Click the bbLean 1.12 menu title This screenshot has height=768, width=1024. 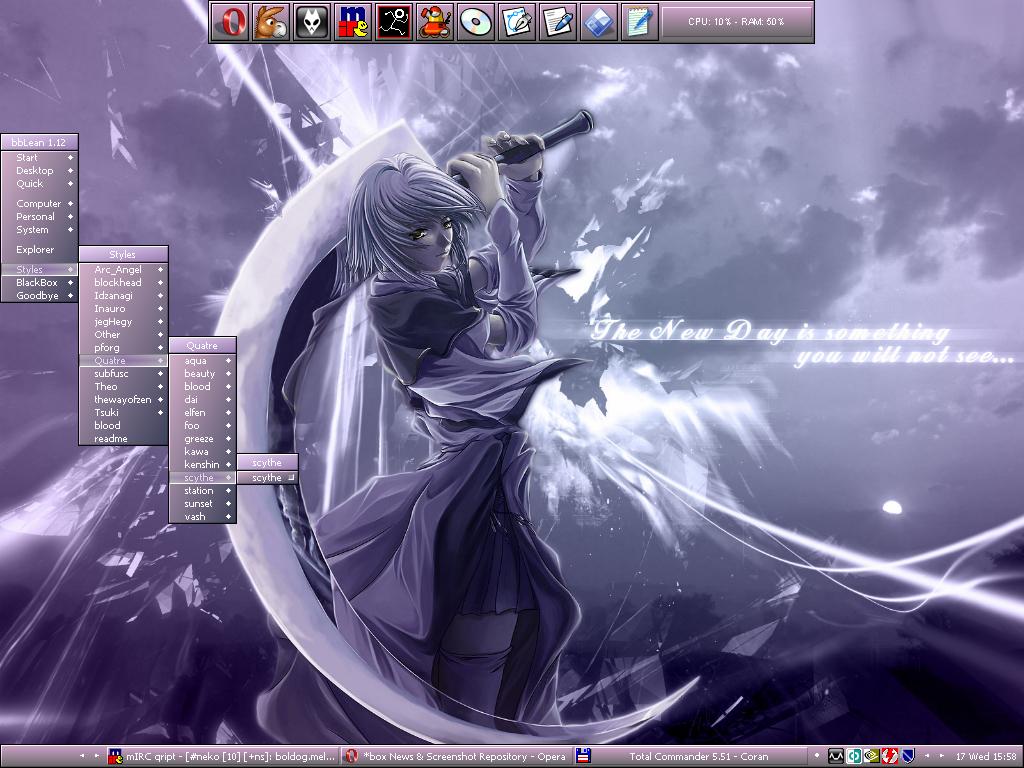tap(39, 142)
